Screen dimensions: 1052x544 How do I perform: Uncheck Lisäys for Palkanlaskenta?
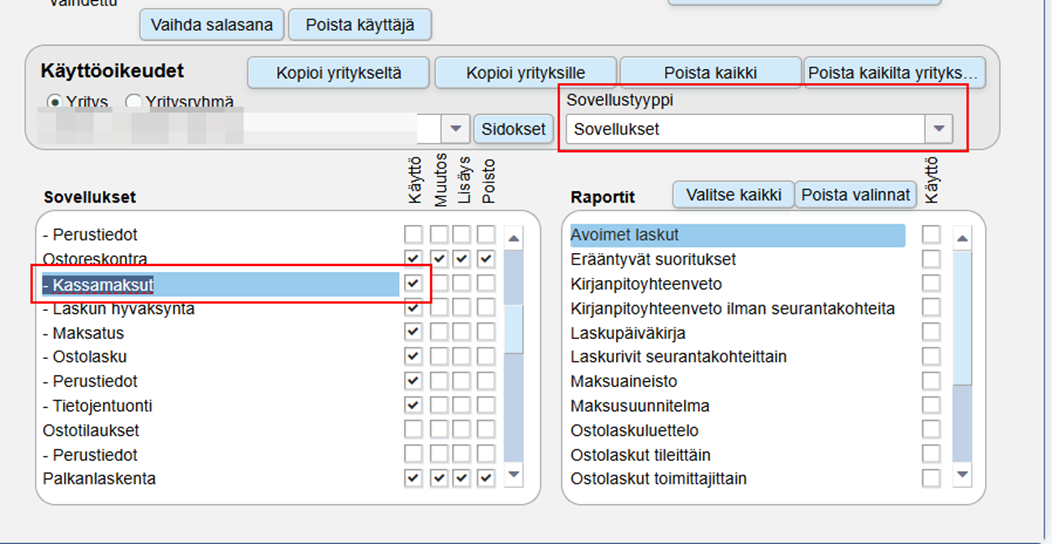tap(462, 478)
